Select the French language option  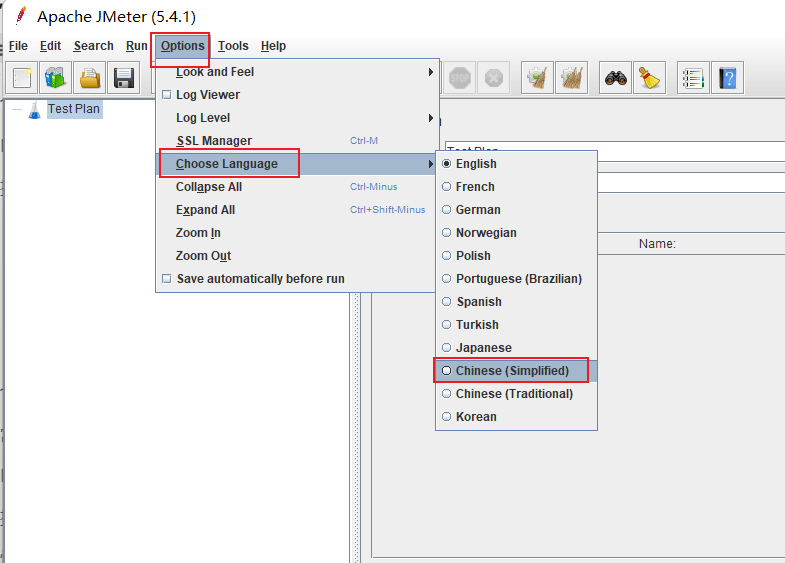[x=516, y=187]
